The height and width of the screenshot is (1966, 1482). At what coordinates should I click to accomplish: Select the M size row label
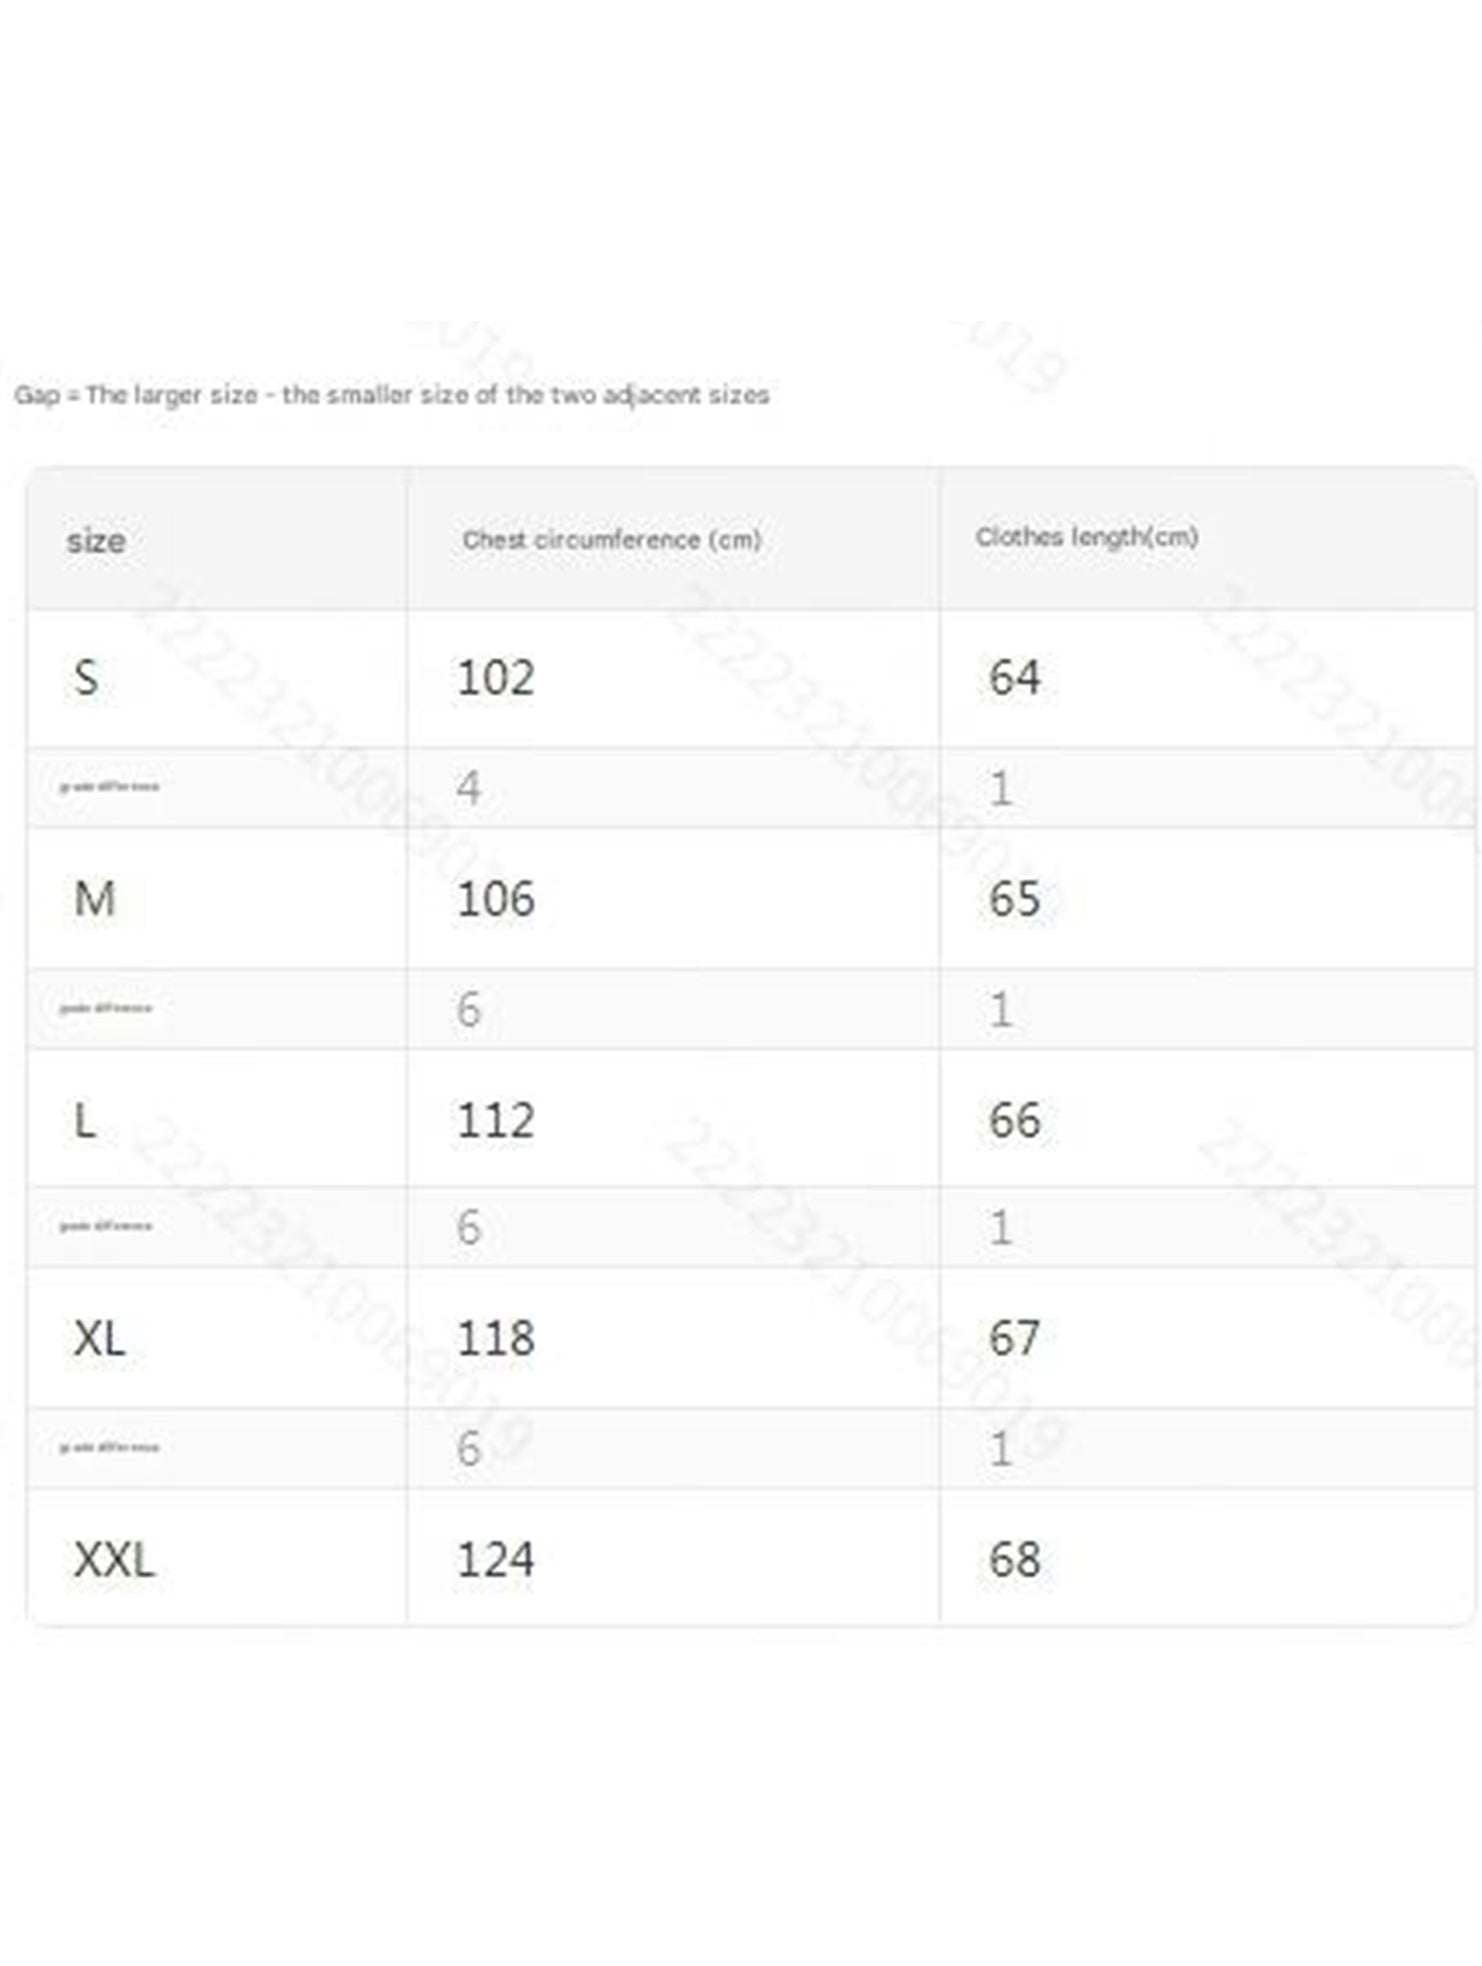click(94, 898)
